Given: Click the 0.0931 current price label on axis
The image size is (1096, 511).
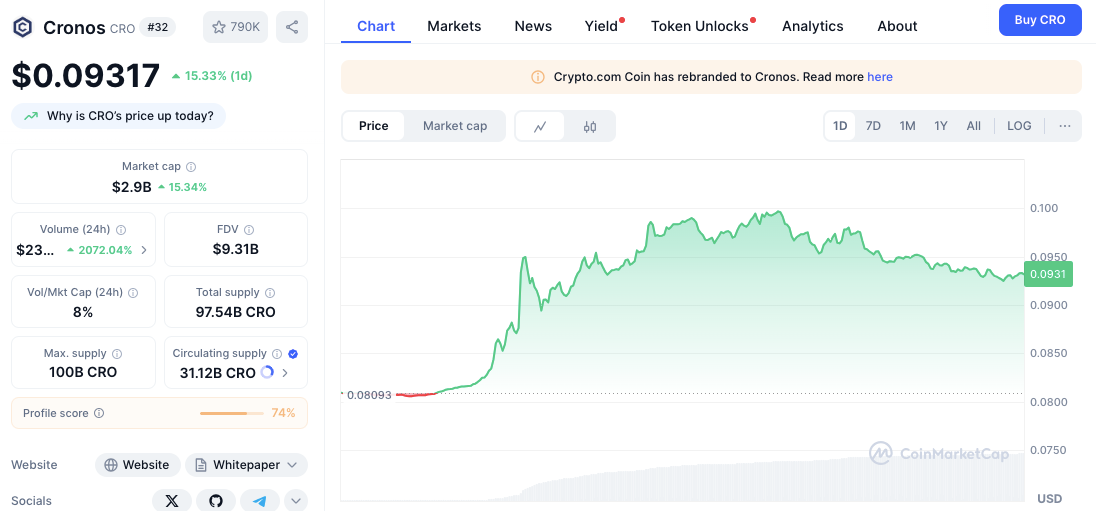Looking at the screenshot, I should point(1048,274).
